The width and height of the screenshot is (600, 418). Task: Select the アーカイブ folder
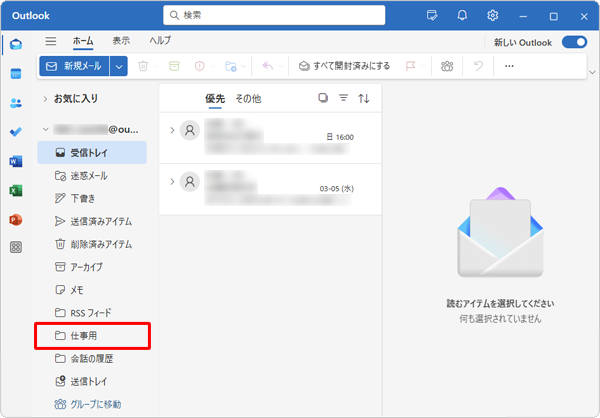[x=92, y=267]
